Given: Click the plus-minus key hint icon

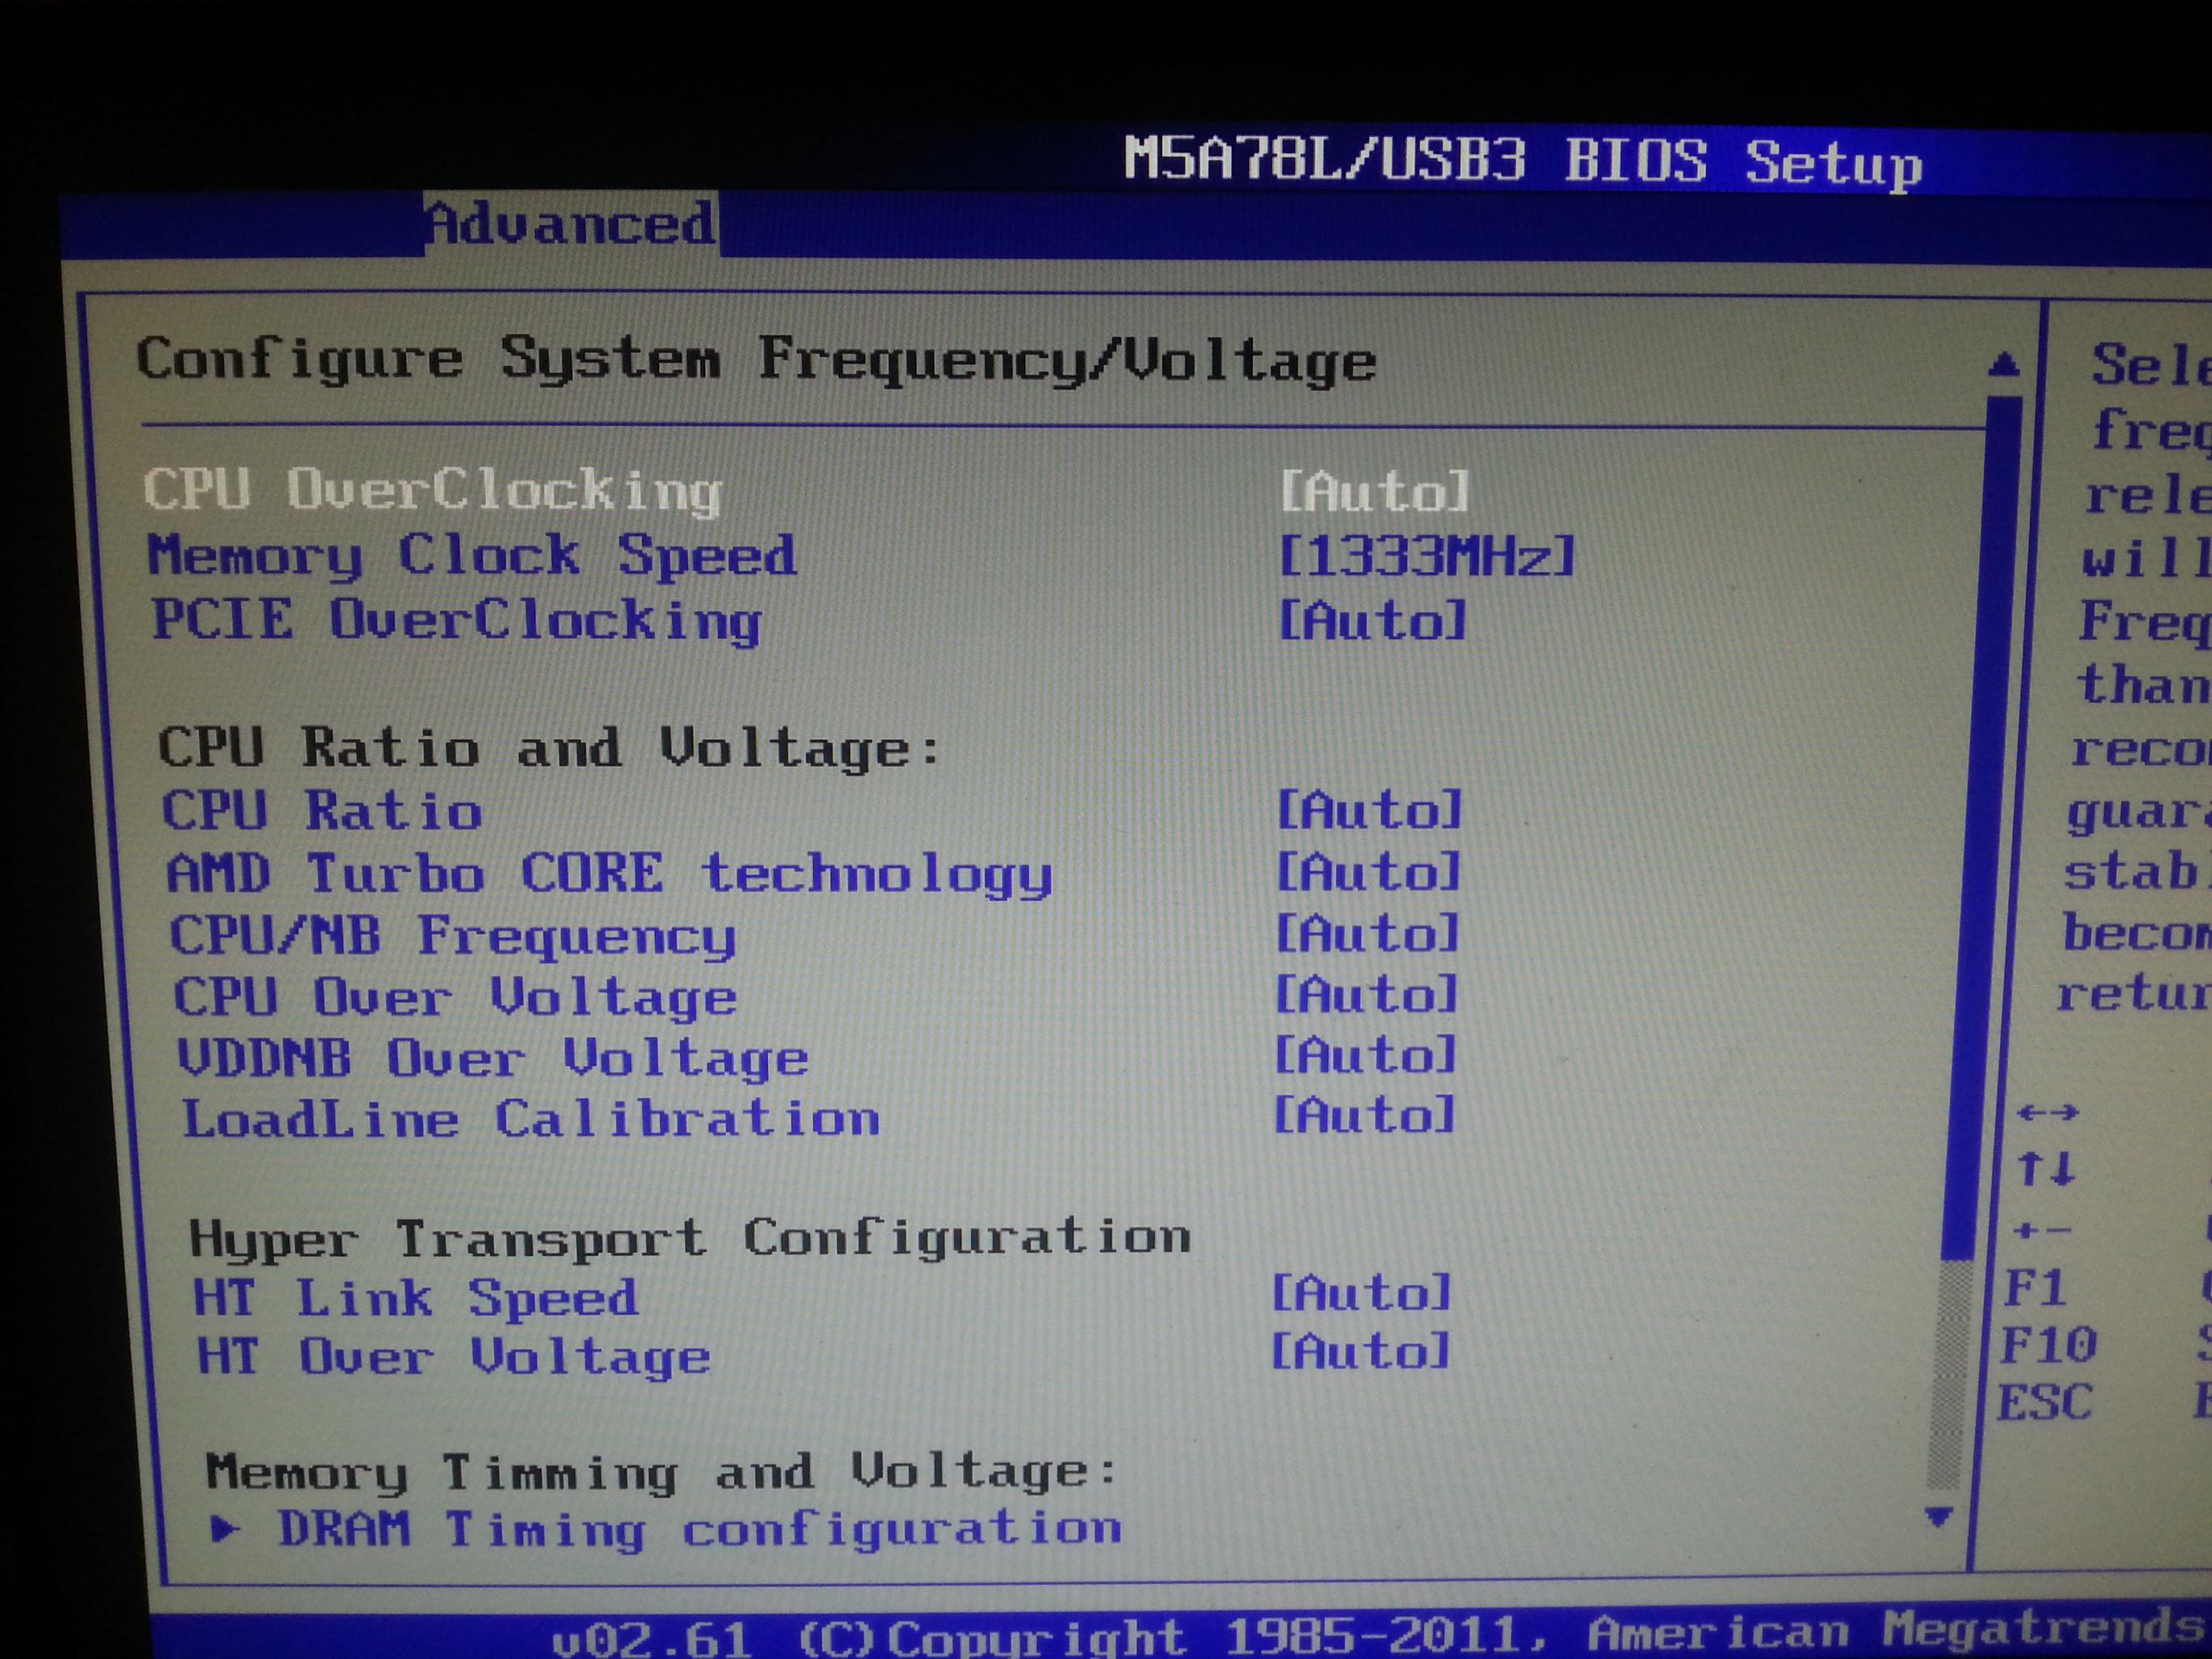Looking at the screenshot, I should coord(2042,1231).
